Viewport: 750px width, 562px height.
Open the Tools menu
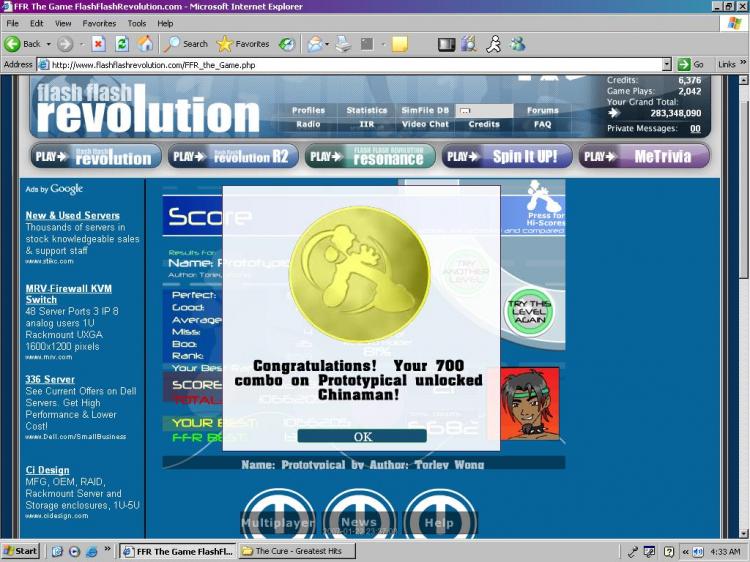click(137, 23)
